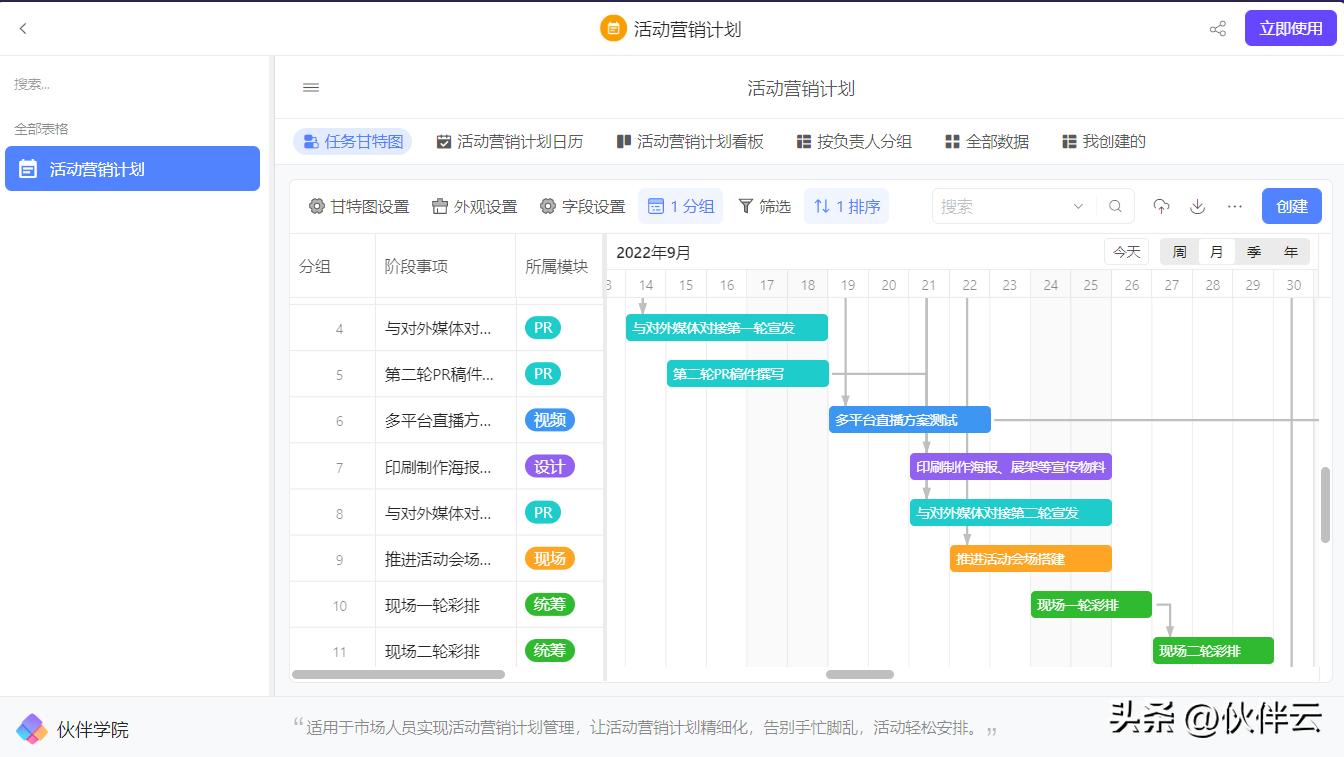Open the 外观设置 appearance settings

(x=474, y=206)
